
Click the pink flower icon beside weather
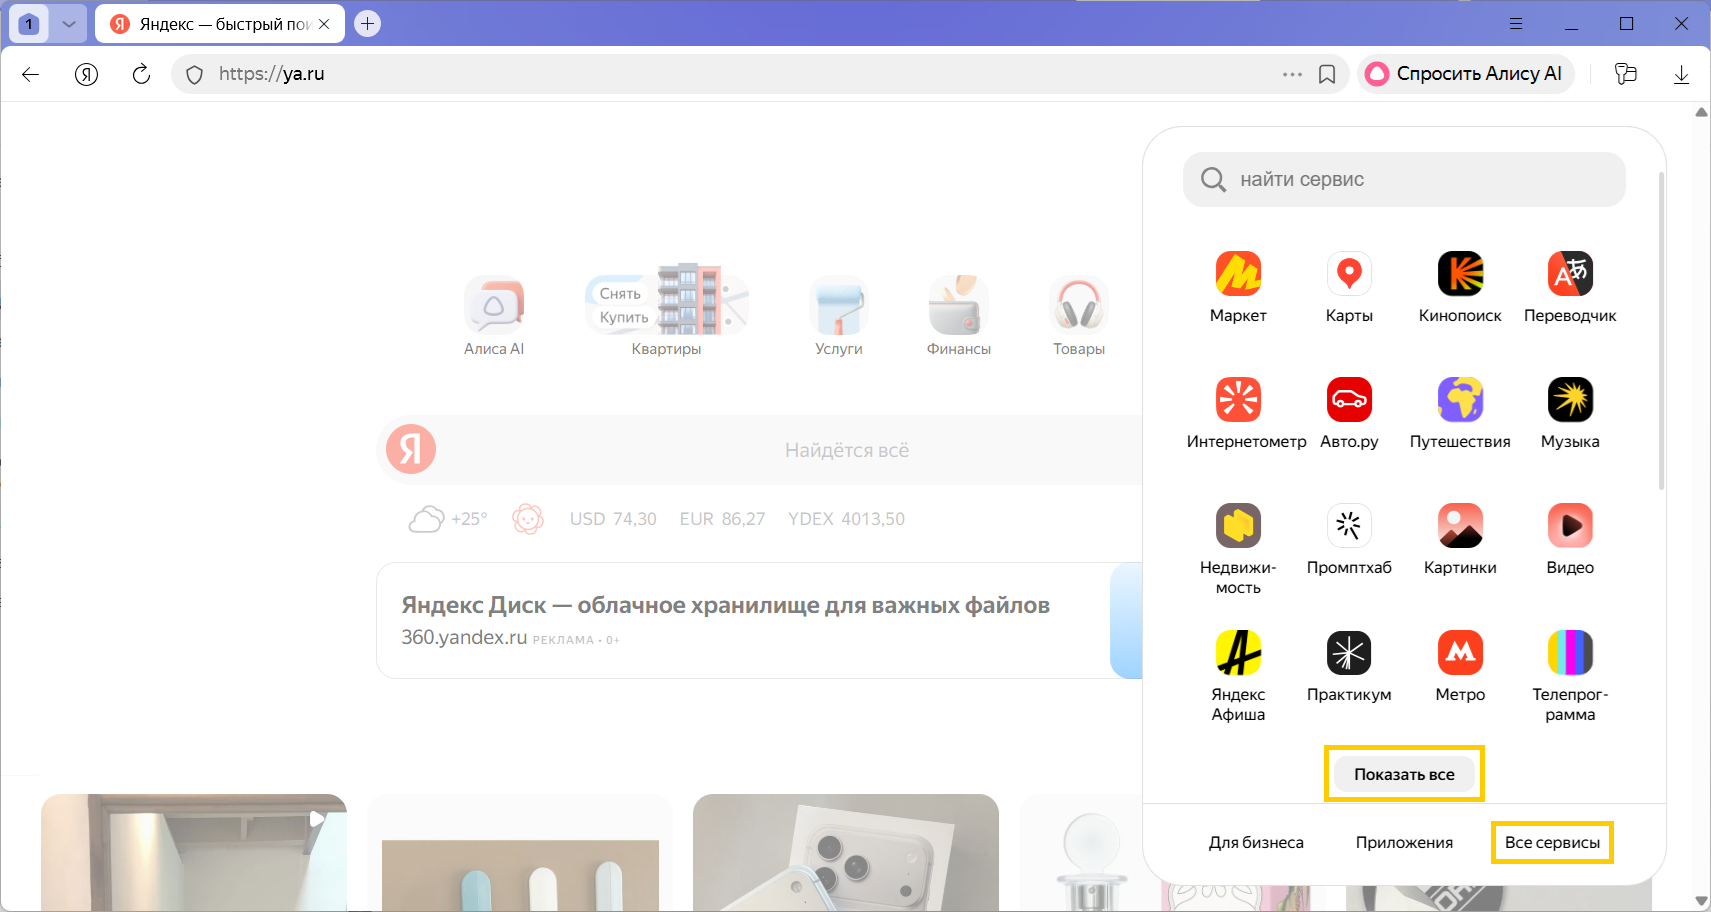coord(527,519)
